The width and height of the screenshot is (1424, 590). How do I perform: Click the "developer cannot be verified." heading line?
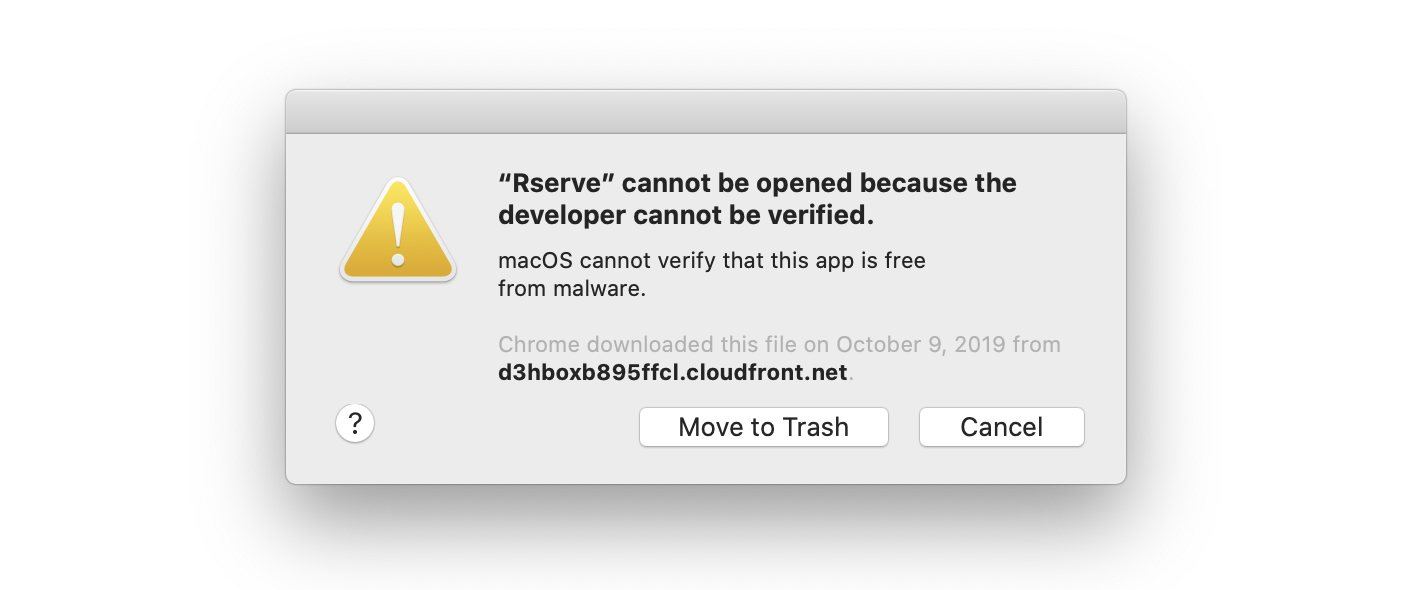click(x=686, y=215)
